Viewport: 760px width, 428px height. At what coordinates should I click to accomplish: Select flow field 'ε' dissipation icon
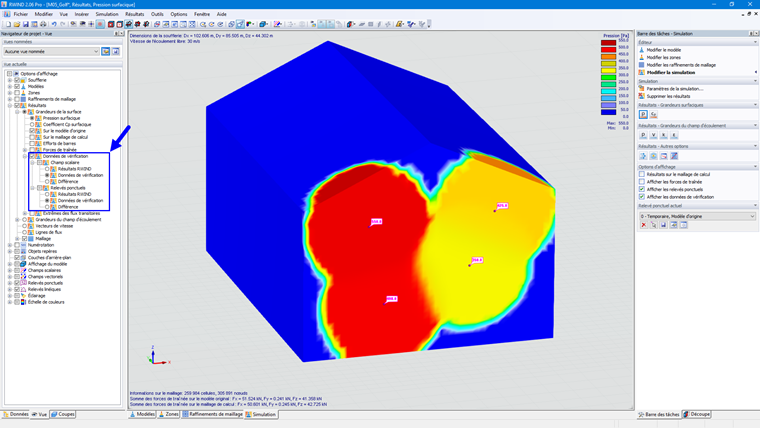(674, 135)
